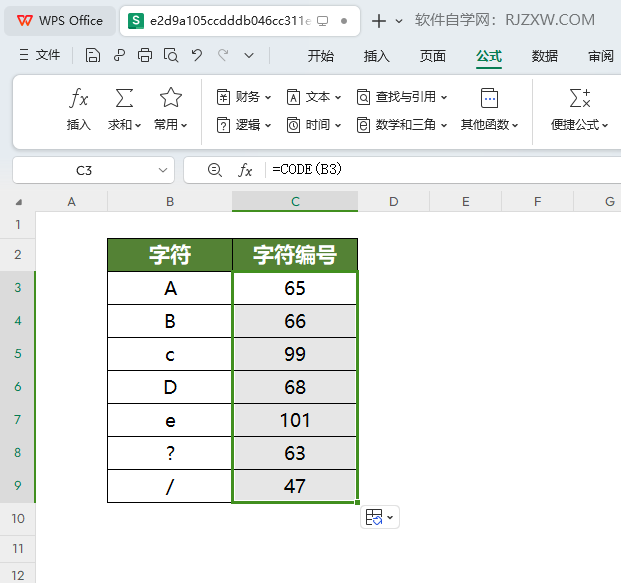Screen dimensions: 621x583
Task: Click the Insert Function fx icon in the ribbon
Action: point(78,98)
